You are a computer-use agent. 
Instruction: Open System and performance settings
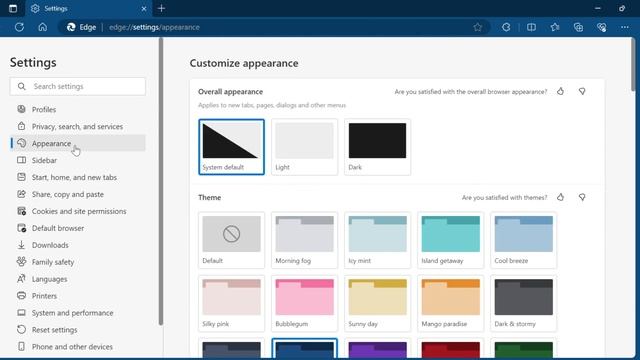(x=78, y=313)
